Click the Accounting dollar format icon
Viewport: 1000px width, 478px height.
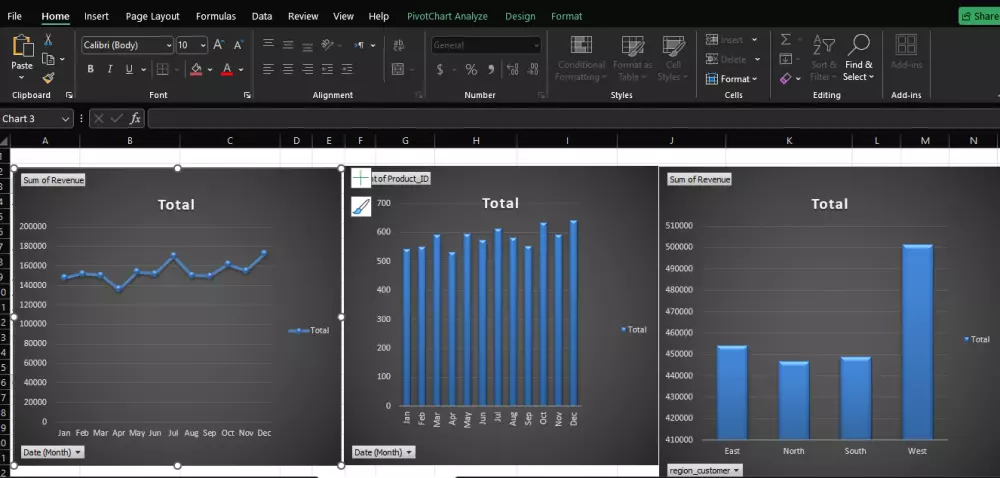[440, 69]
